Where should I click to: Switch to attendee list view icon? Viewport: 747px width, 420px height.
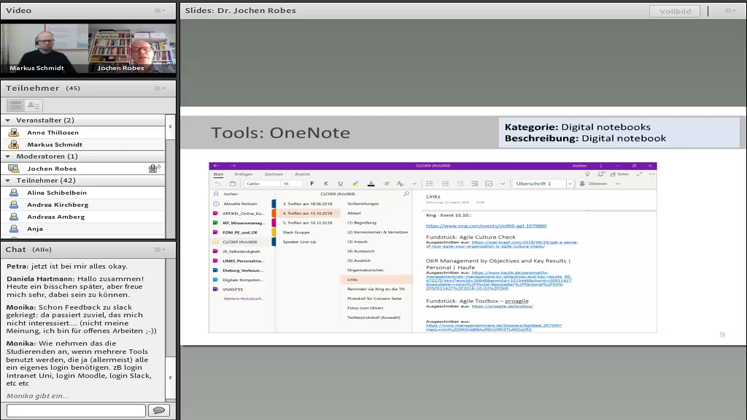coord(16,105)
